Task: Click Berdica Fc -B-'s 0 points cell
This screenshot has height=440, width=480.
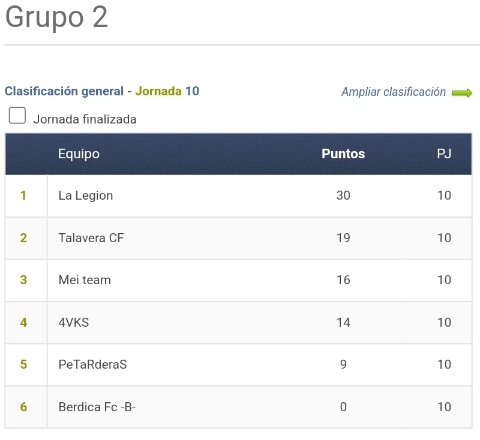Action: click(343, 407)
